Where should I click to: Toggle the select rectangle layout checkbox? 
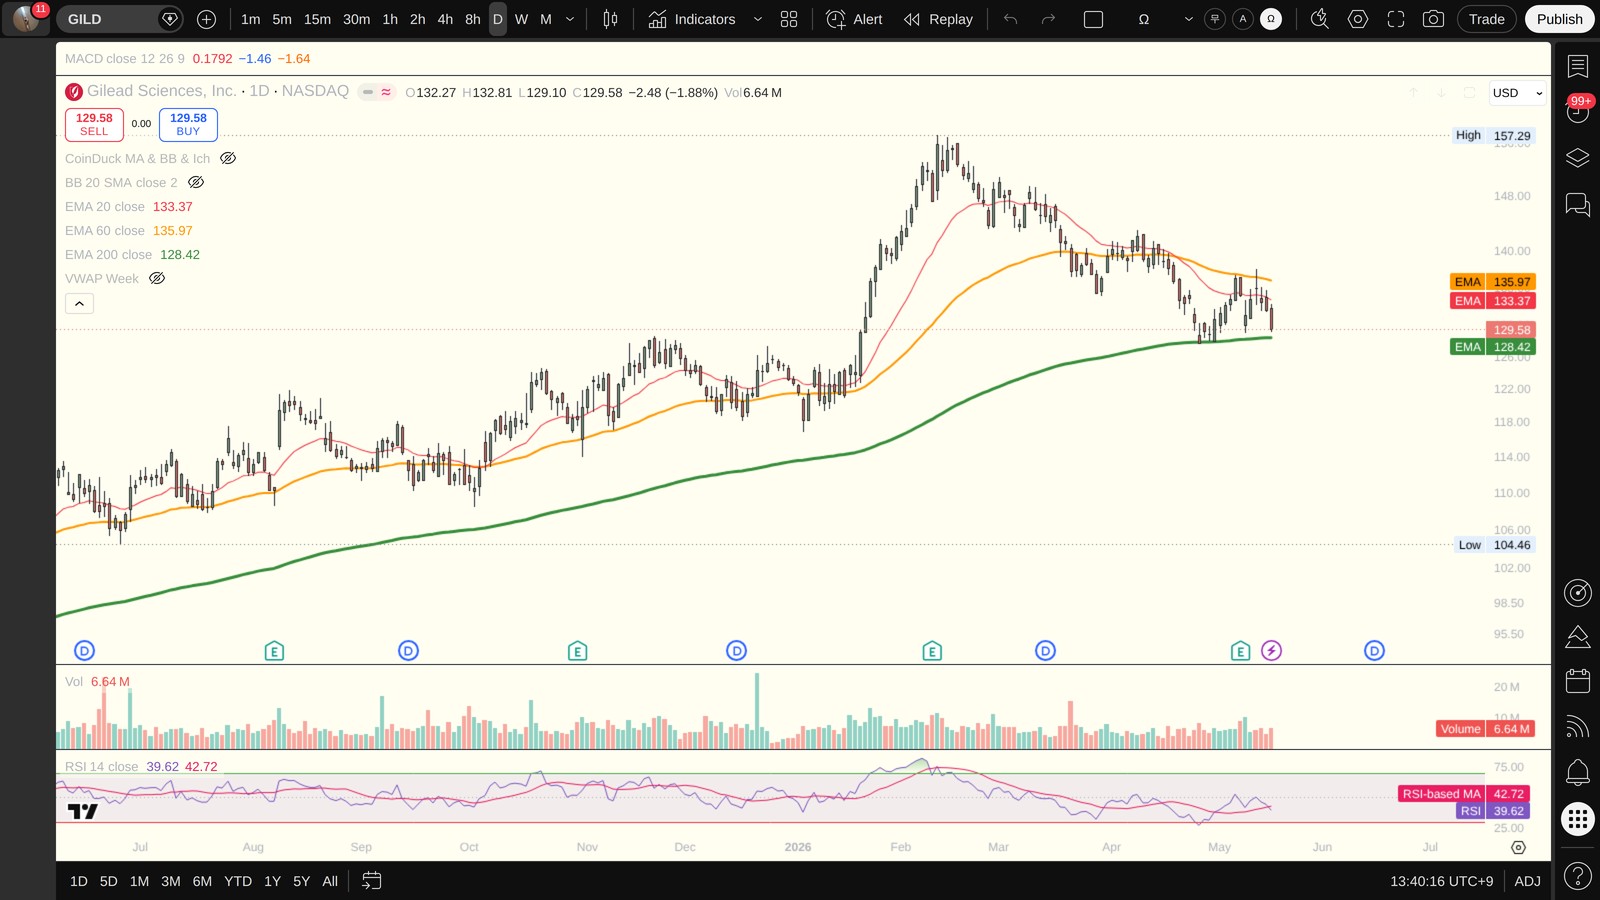coord(1094,19)
